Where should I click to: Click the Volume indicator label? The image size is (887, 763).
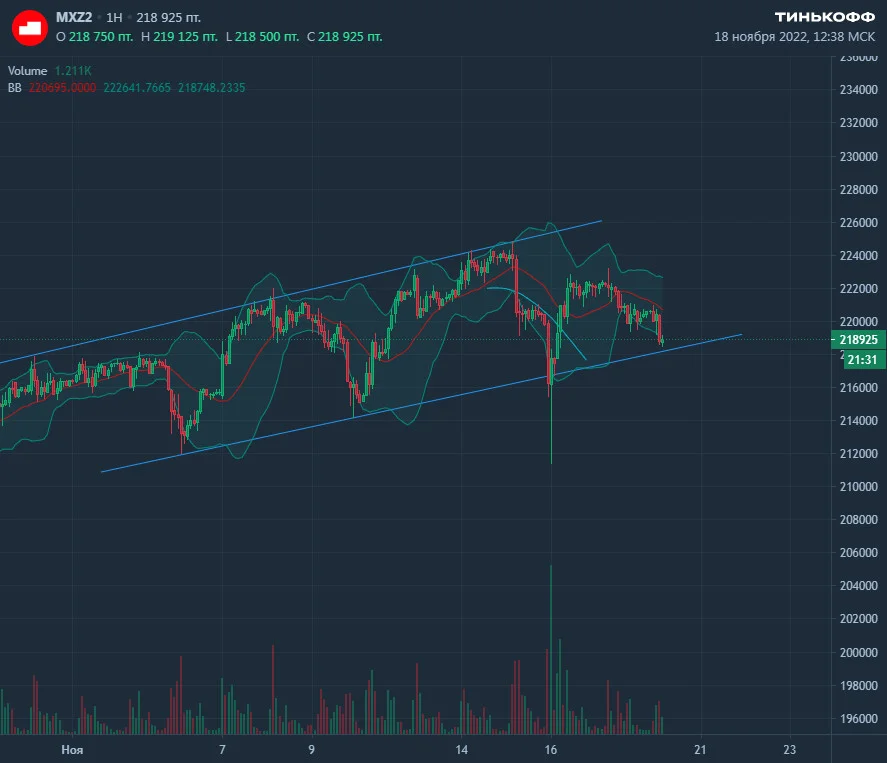pyautogui.click(x=27, y=71)
